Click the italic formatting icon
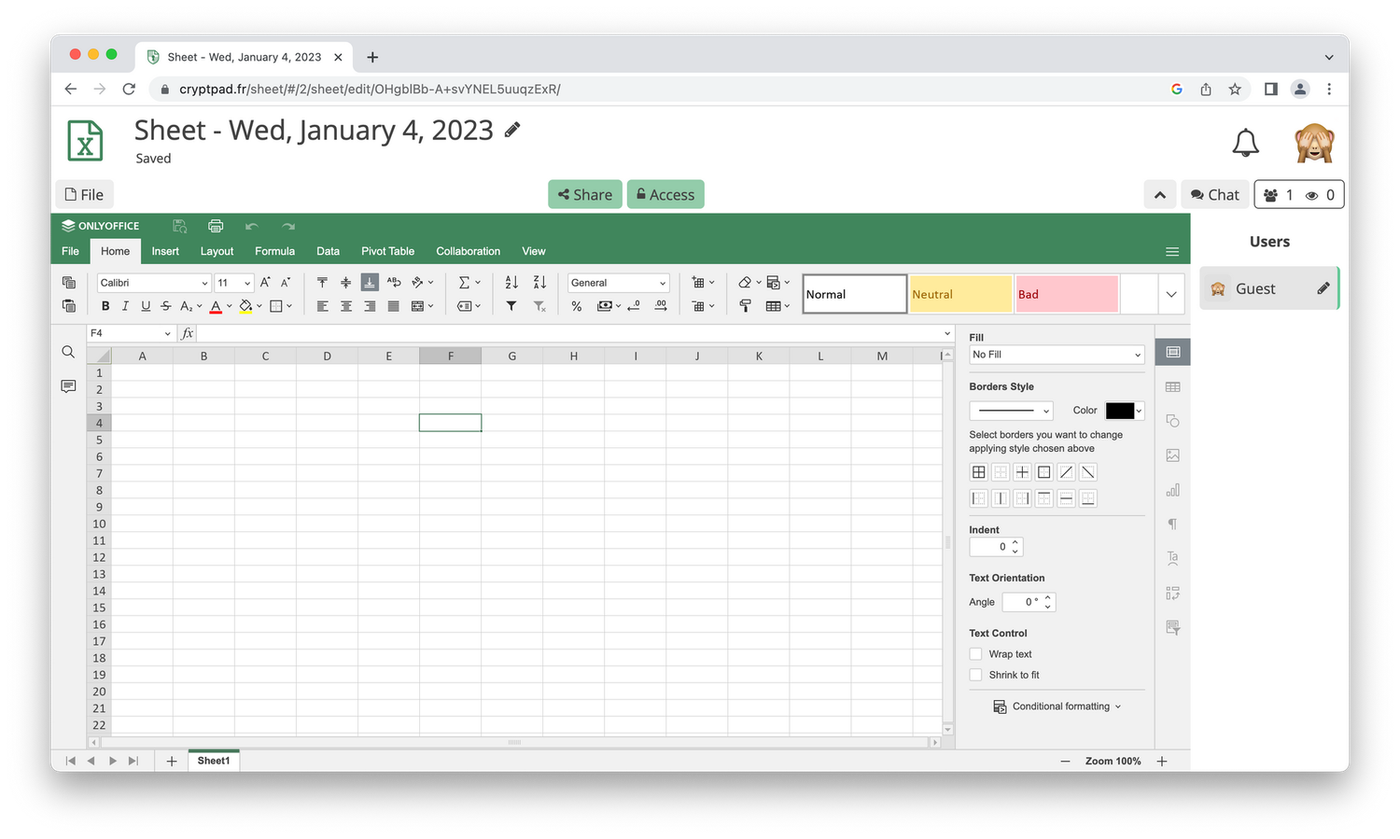This screenshot has height=839, width=1400. coord(125,306)
